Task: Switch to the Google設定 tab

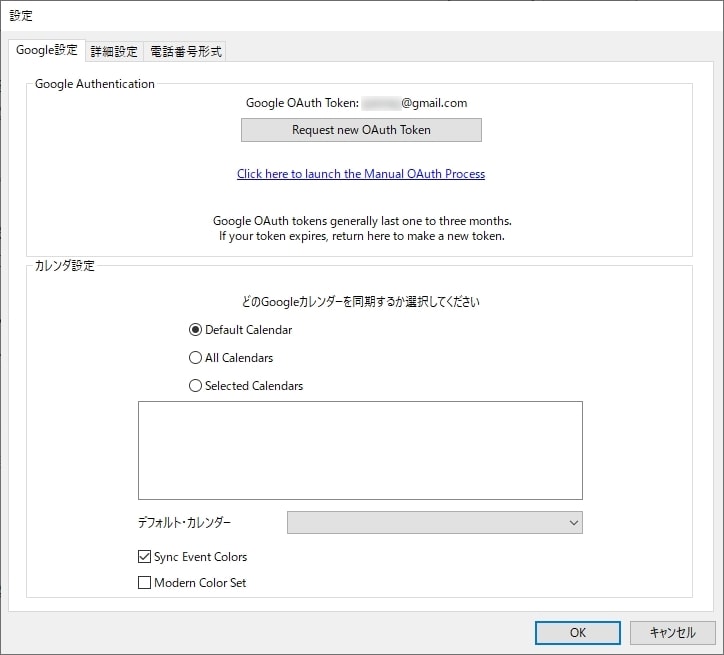Action: [47, 50]
